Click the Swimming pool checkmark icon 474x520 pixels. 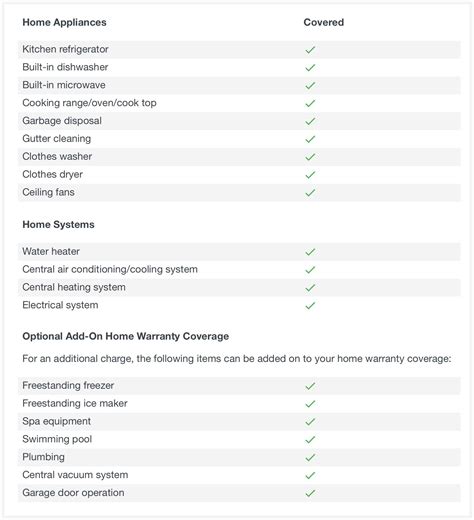(x=310, y=440)
